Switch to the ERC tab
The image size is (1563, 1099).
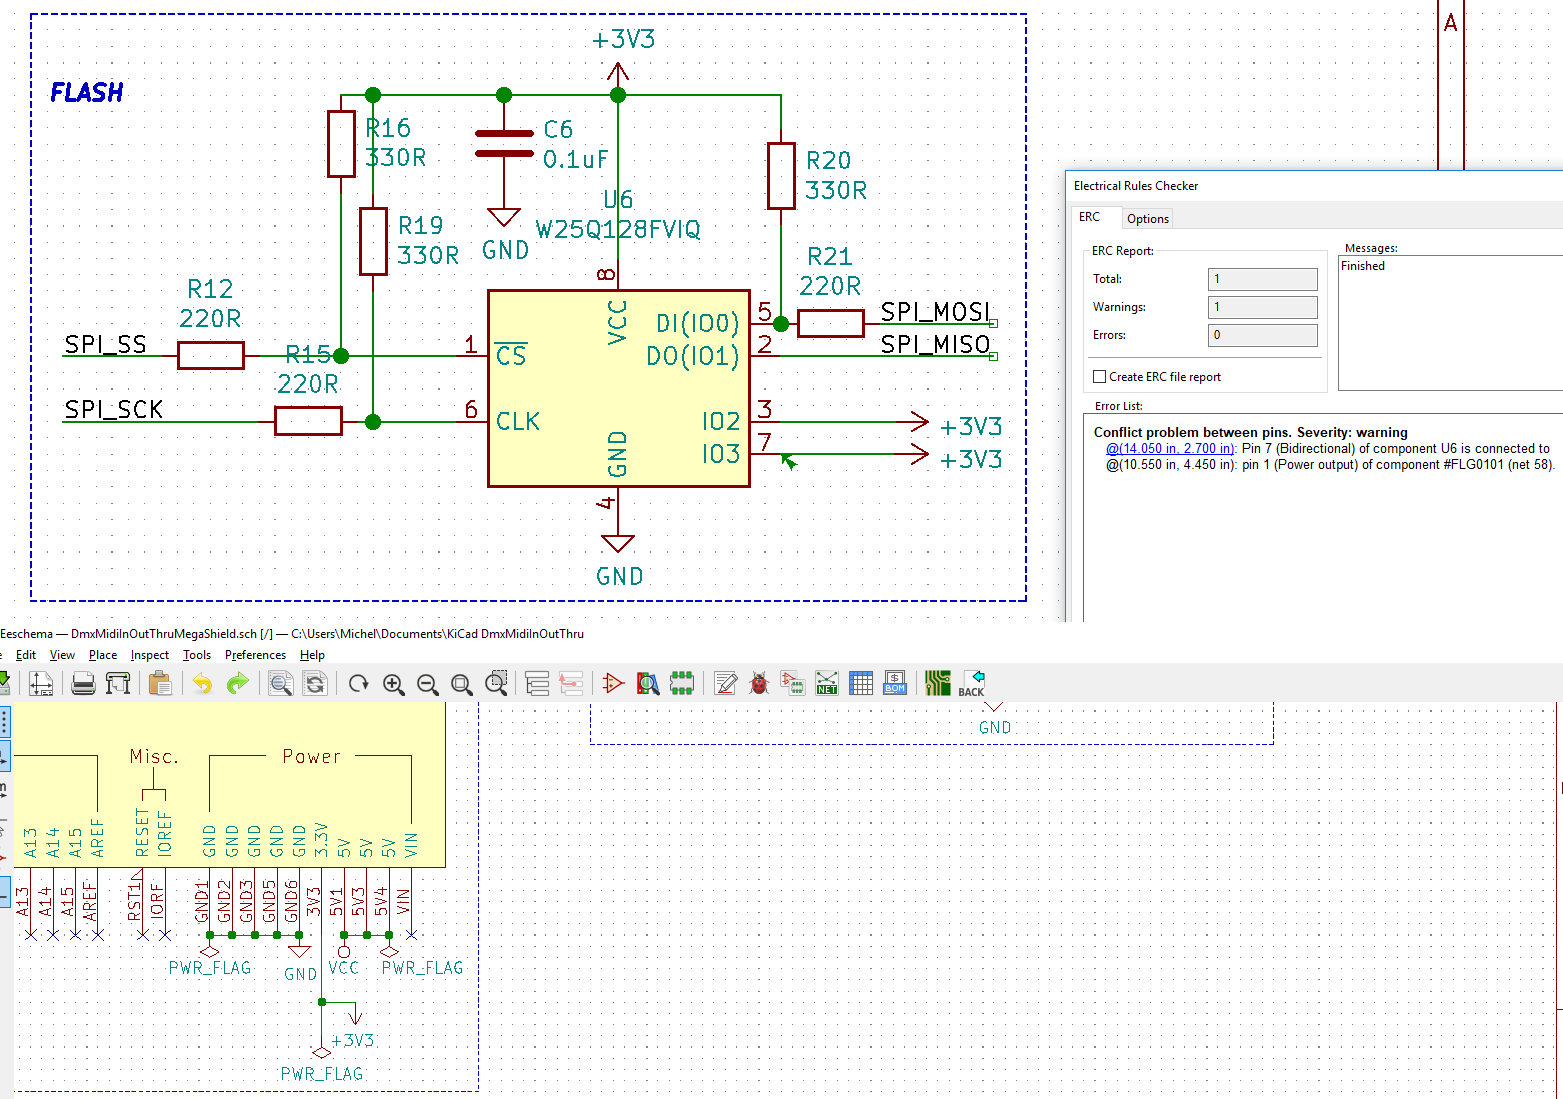1089,217
